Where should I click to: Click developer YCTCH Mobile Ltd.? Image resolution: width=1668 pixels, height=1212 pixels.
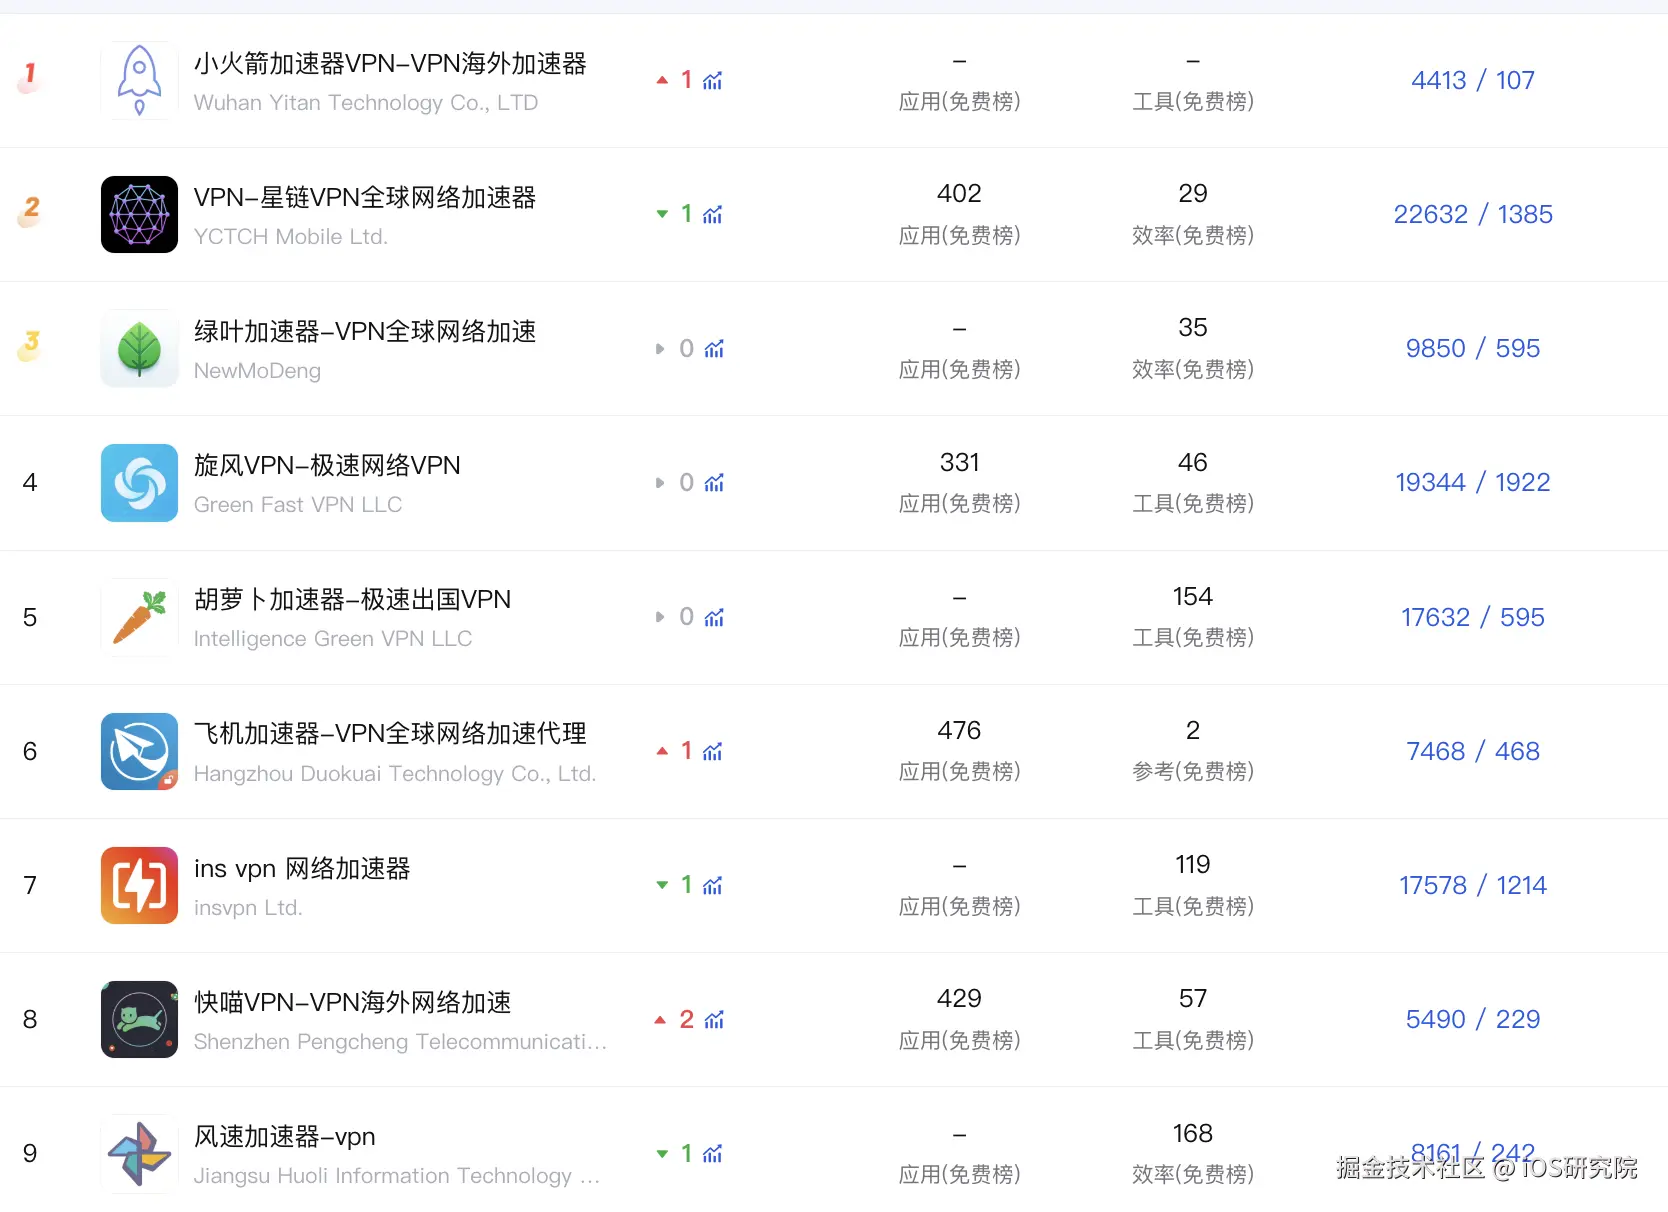[x=291, y=236]
